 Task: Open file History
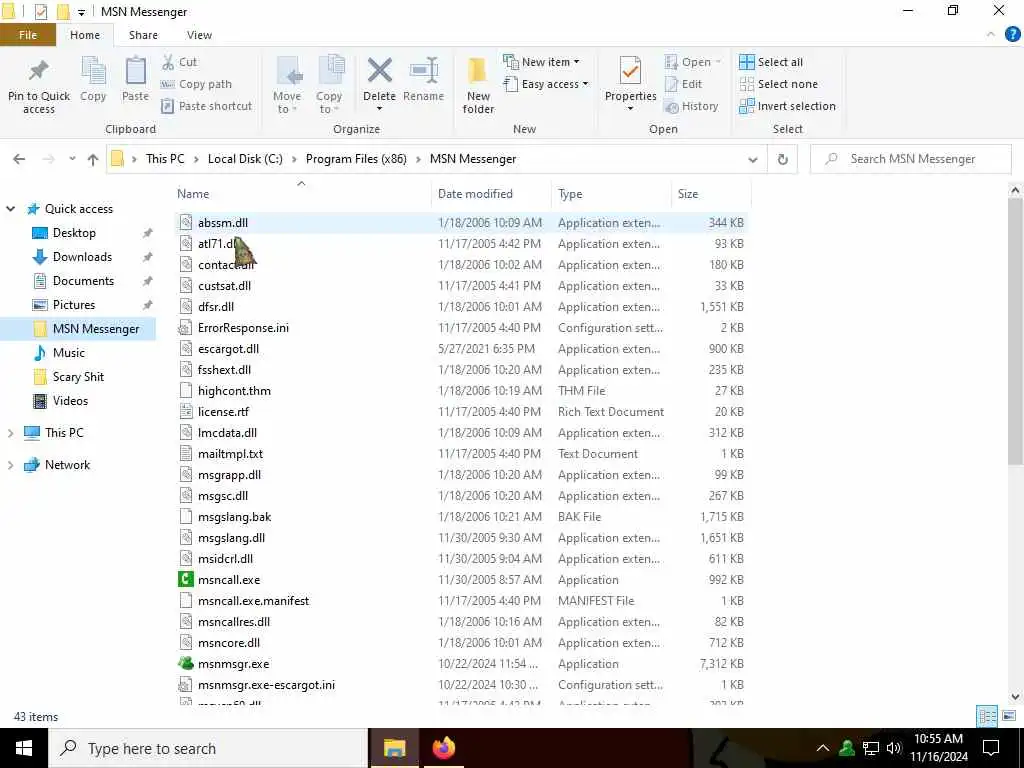691,106
